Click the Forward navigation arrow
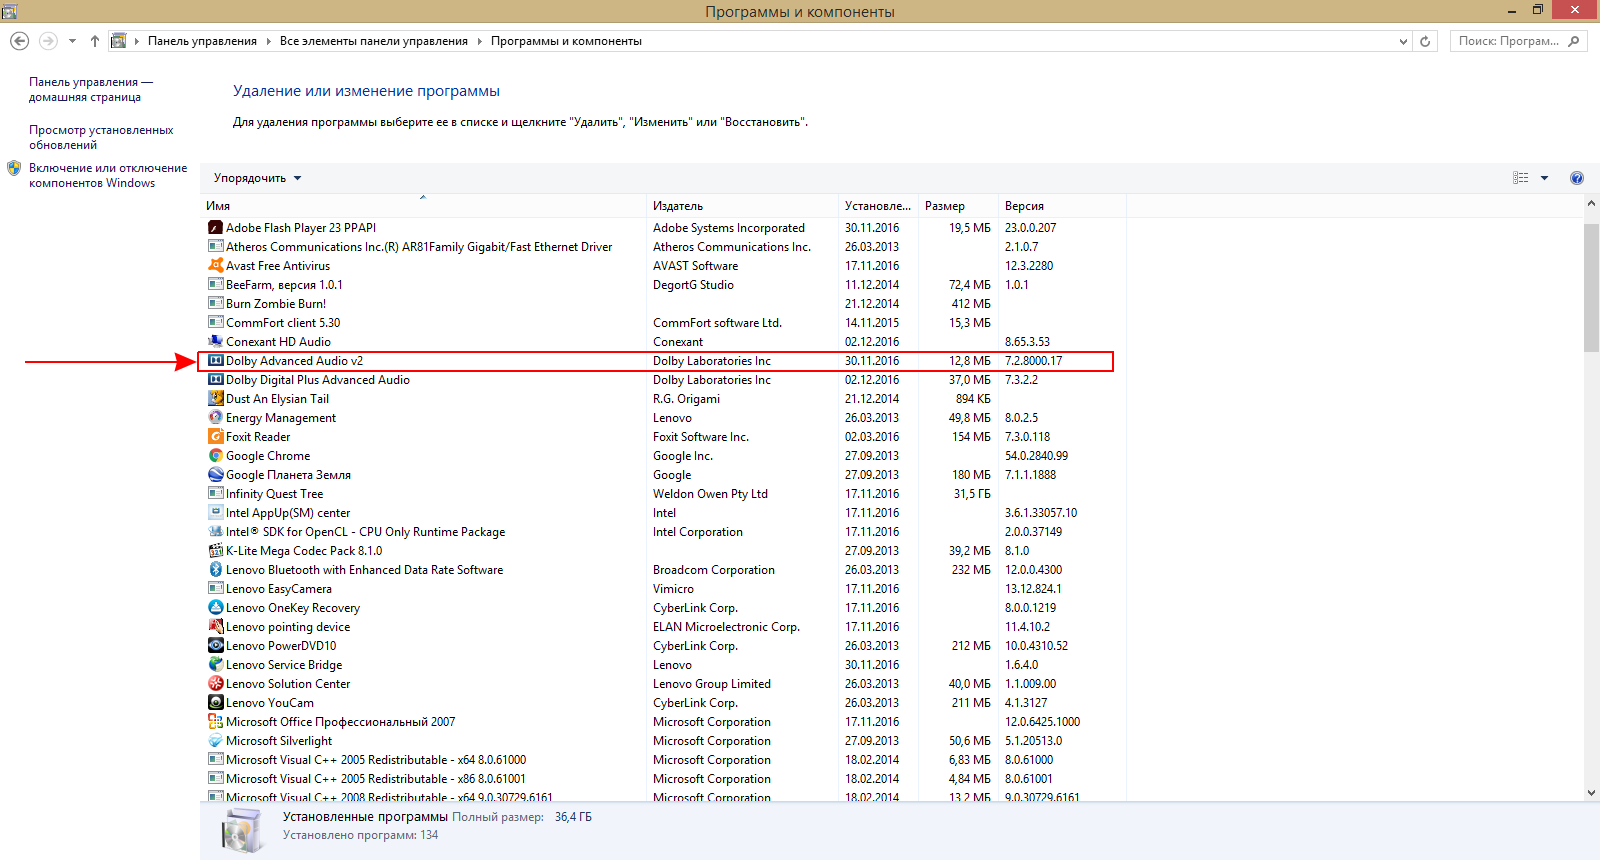Viewport: 1600px width, 860px height. 48,41
